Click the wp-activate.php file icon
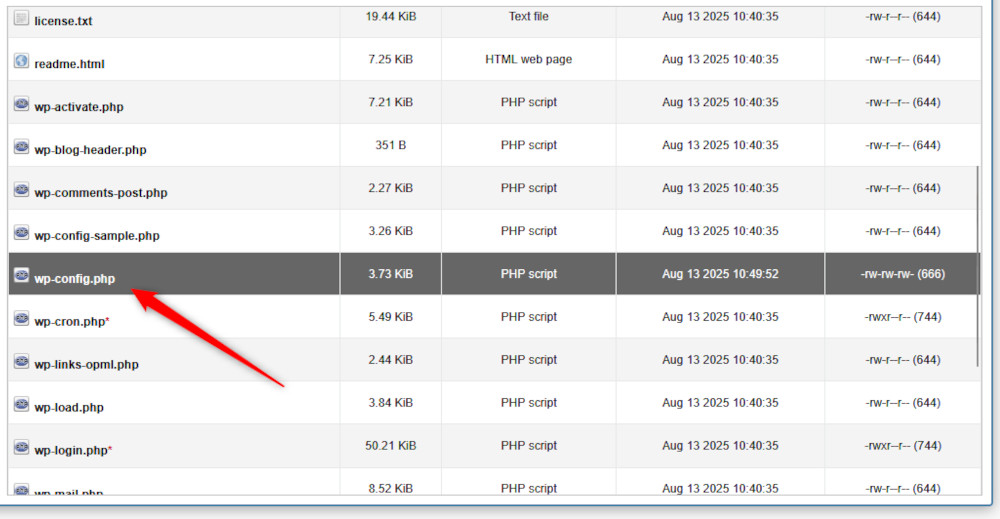 [21, 104]
